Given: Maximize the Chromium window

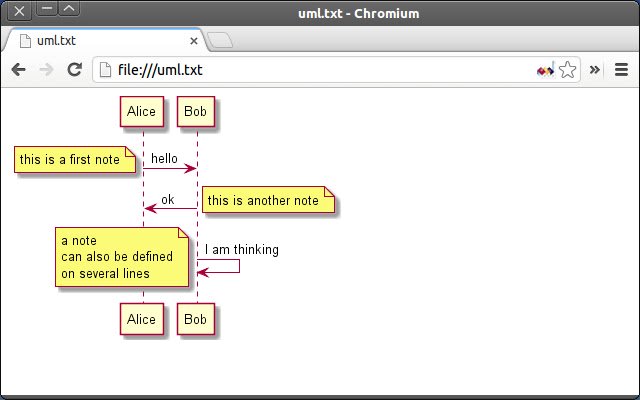Looking at the screenshot, I should 69,9.
